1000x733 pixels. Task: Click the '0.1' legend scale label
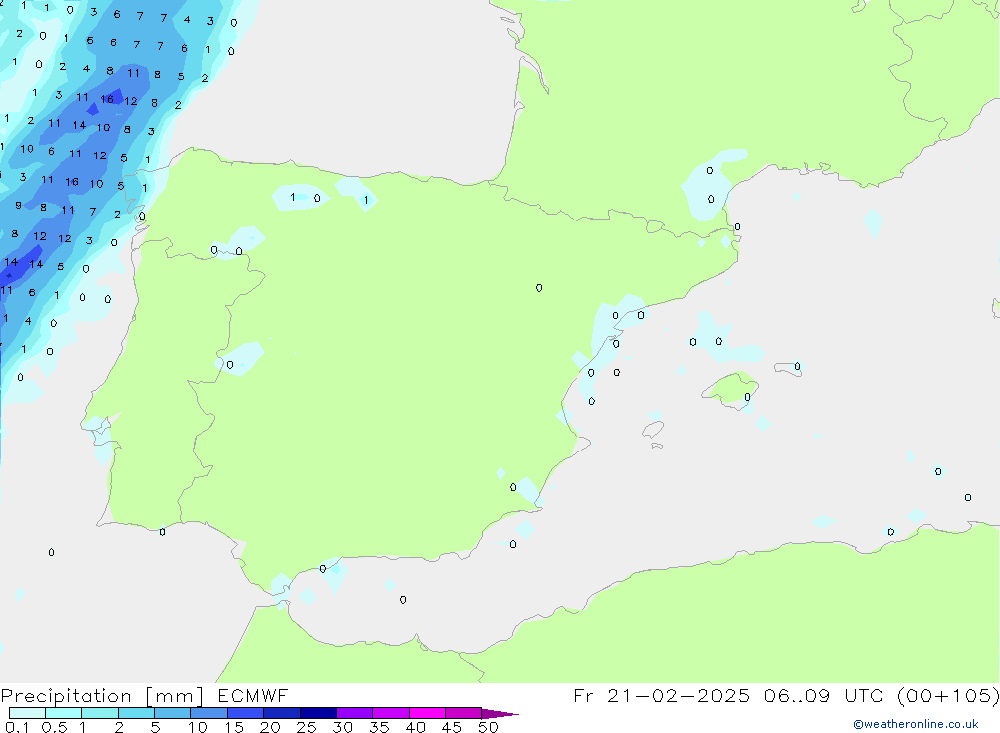point(17,727)
